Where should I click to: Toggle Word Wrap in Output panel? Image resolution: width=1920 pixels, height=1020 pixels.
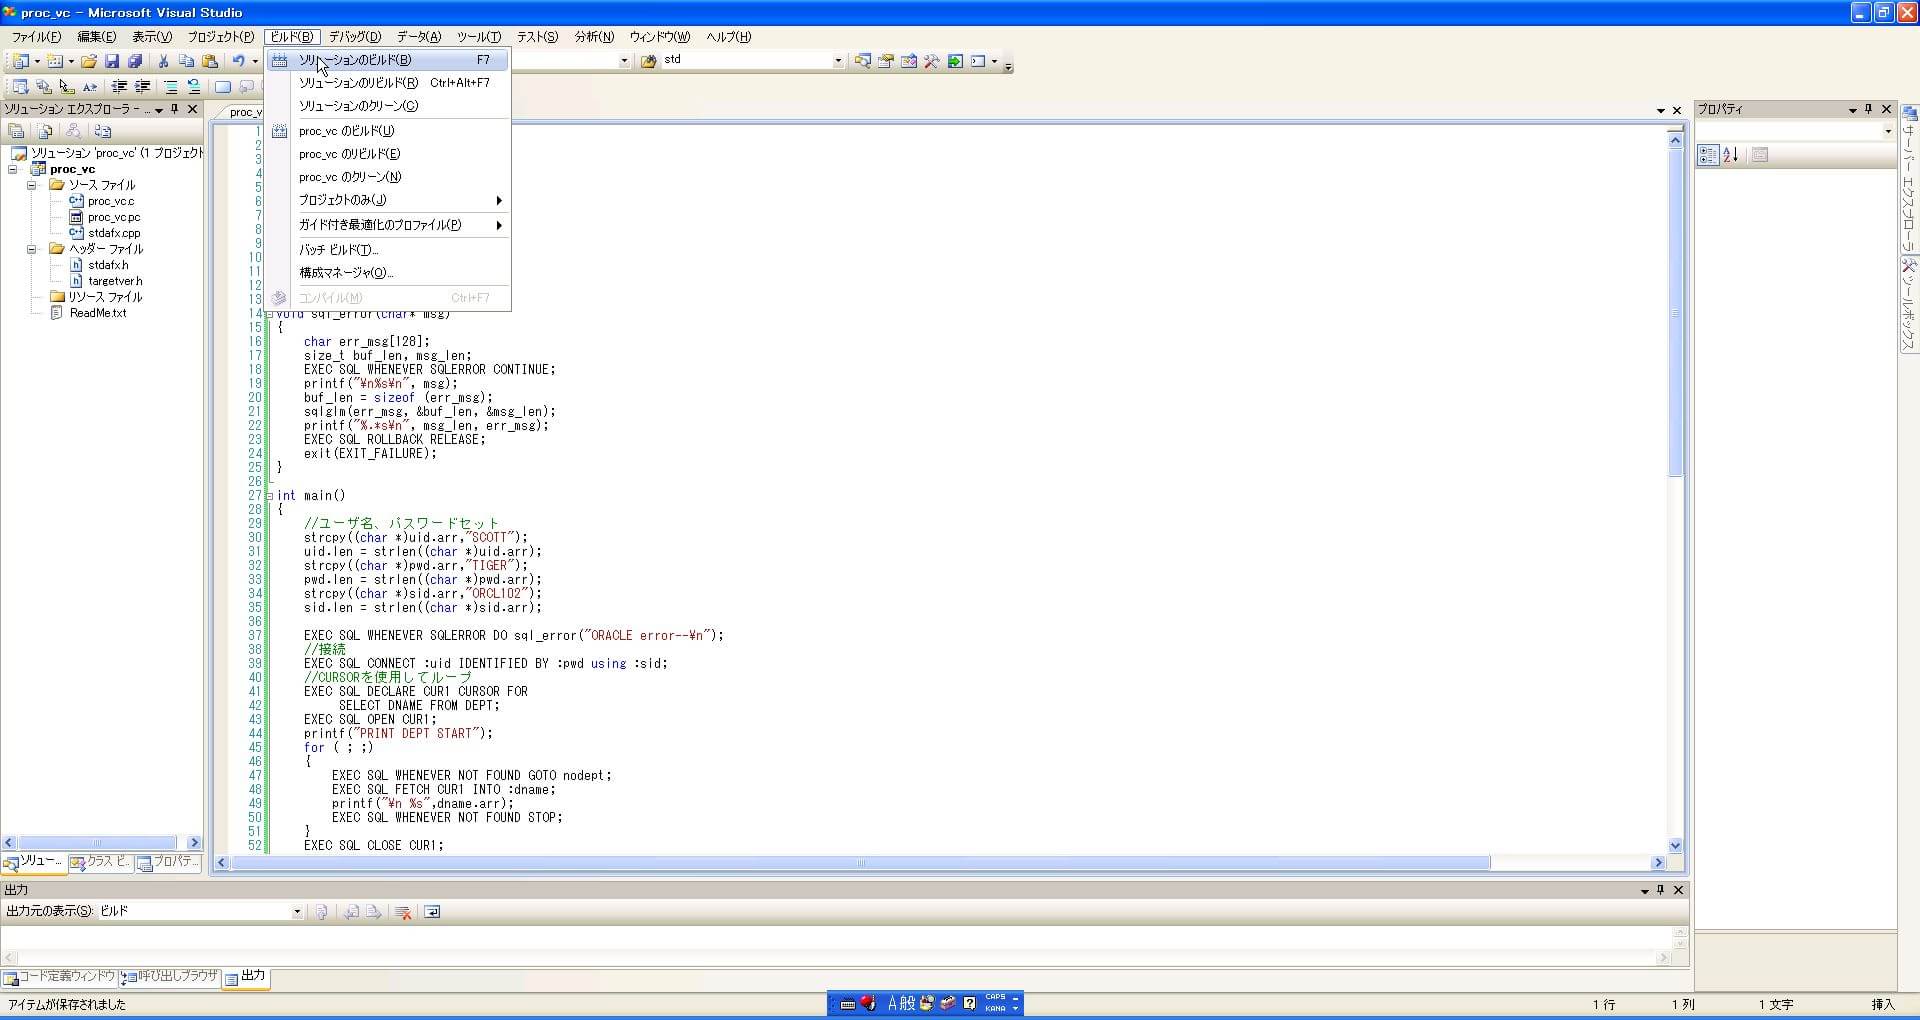[432, 912]
